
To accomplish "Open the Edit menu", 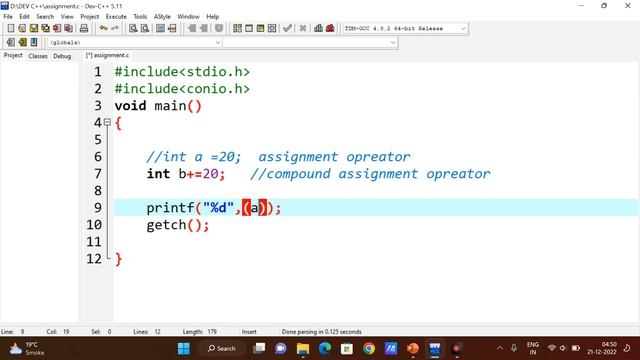I will pos(24,16).
